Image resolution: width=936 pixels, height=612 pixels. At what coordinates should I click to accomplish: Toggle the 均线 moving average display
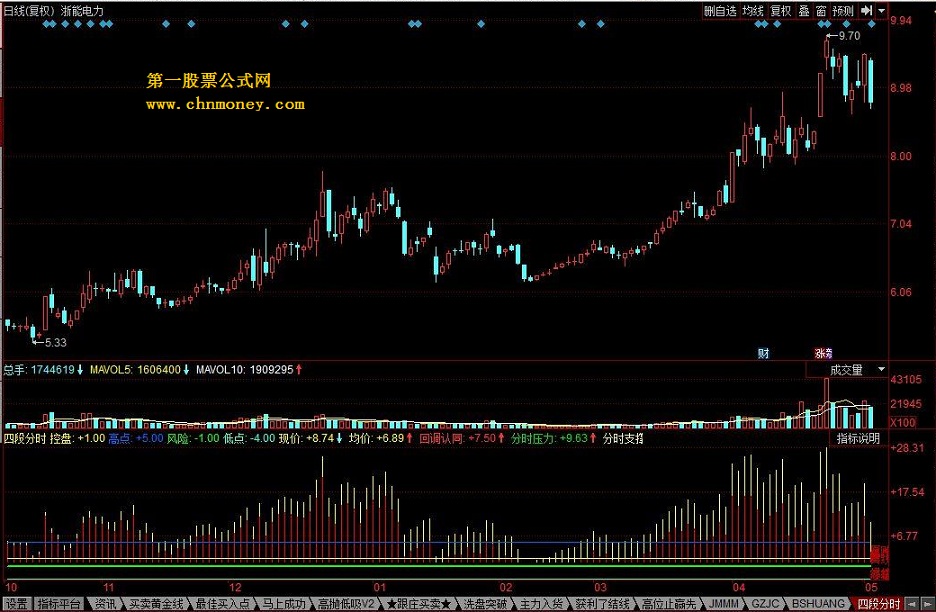[753, 11]
